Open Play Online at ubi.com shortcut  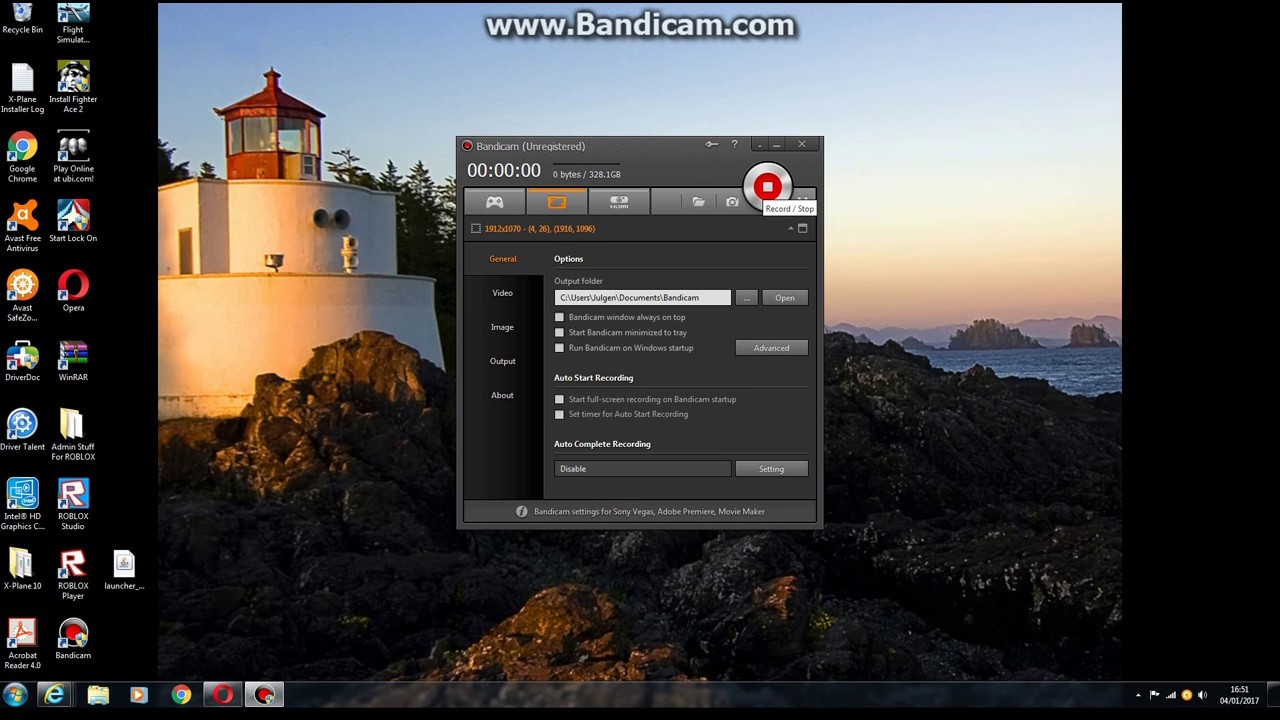(x=73, y=158)
